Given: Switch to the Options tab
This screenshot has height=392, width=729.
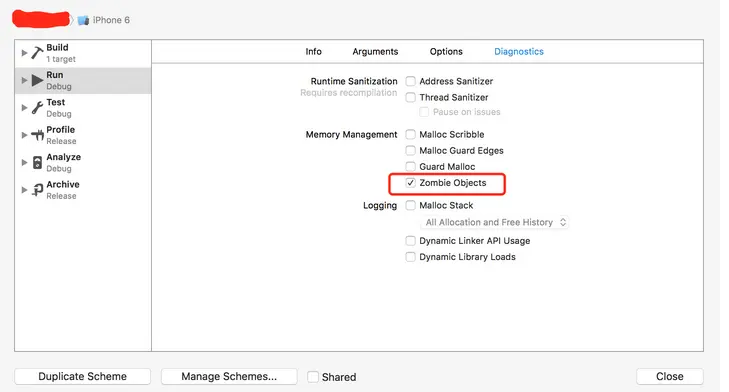Looking at the screenshot, I should point(446,52).
